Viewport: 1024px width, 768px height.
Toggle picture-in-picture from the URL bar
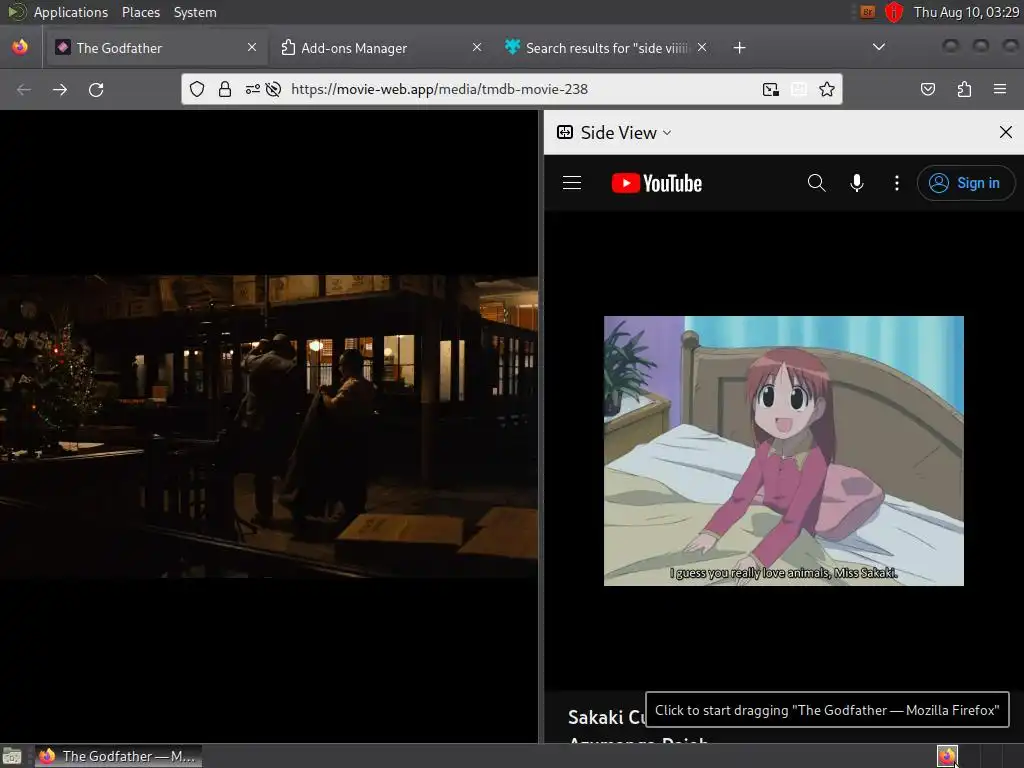tap(771, 89)
